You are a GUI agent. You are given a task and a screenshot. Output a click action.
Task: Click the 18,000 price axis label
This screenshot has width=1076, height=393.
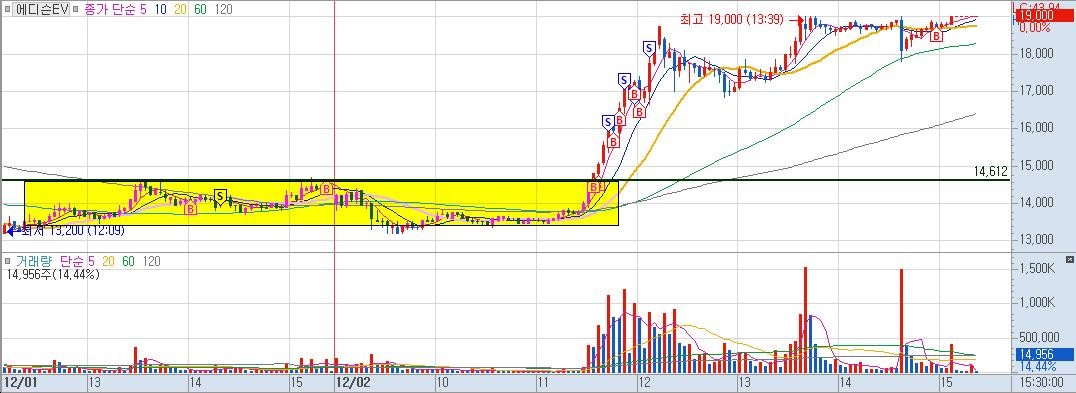click(1036, 53)
